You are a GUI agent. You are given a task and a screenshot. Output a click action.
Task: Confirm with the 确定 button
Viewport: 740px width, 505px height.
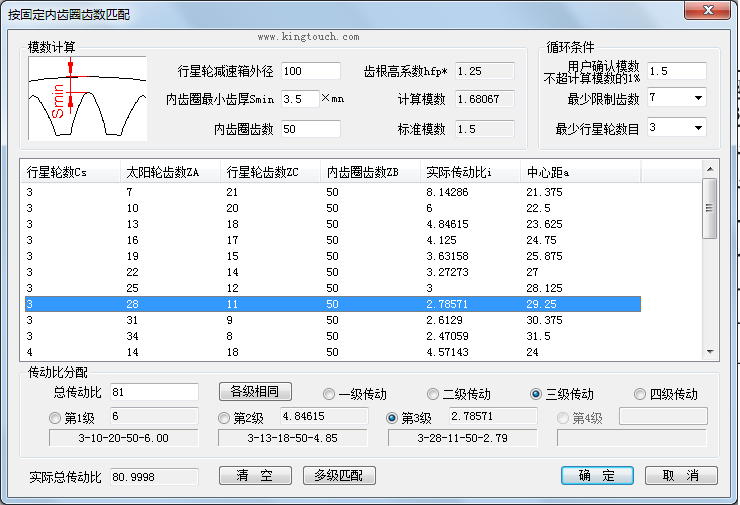coord(597,475)
